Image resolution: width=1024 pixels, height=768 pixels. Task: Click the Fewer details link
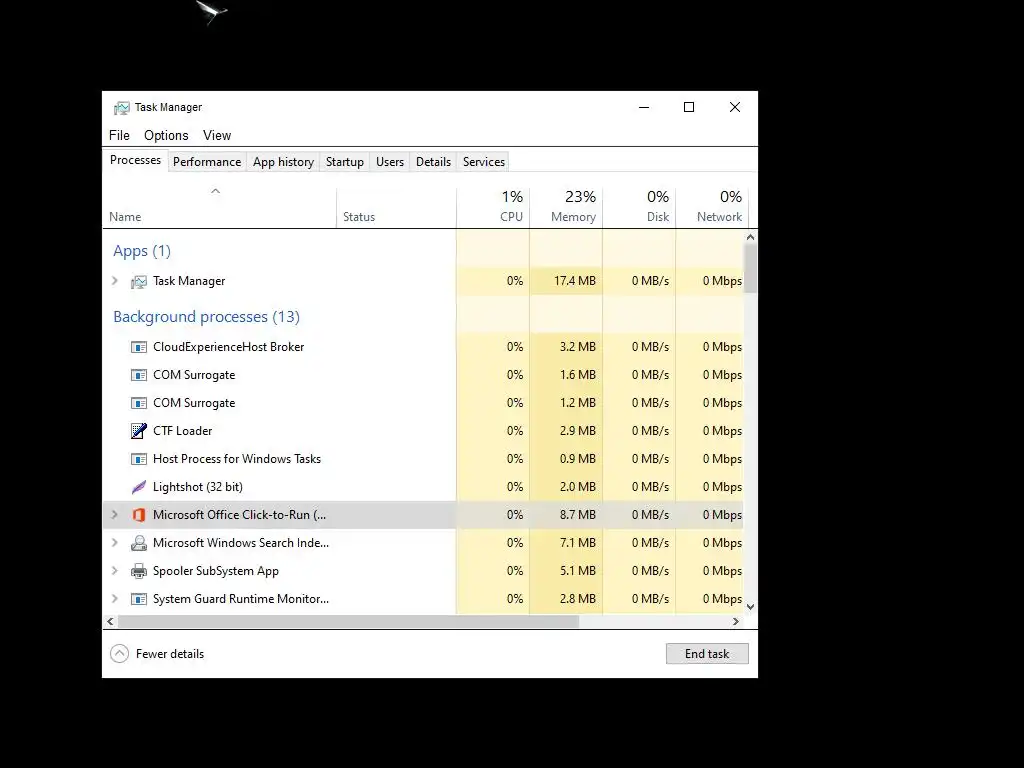(x=170, y=654)
